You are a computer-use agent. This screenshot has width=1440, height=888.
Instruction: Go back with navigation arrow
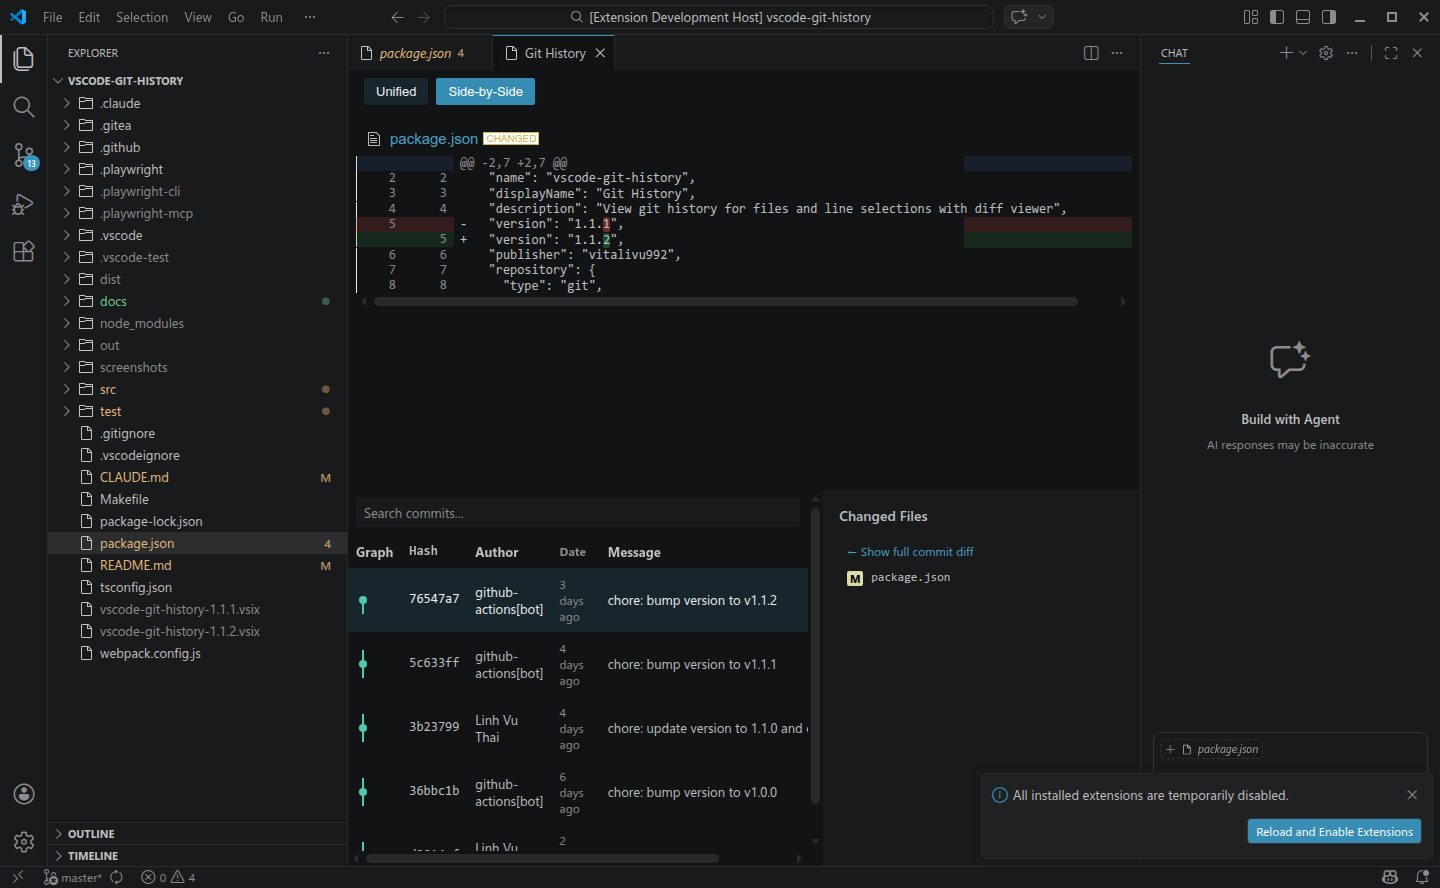tap(397, 17)
